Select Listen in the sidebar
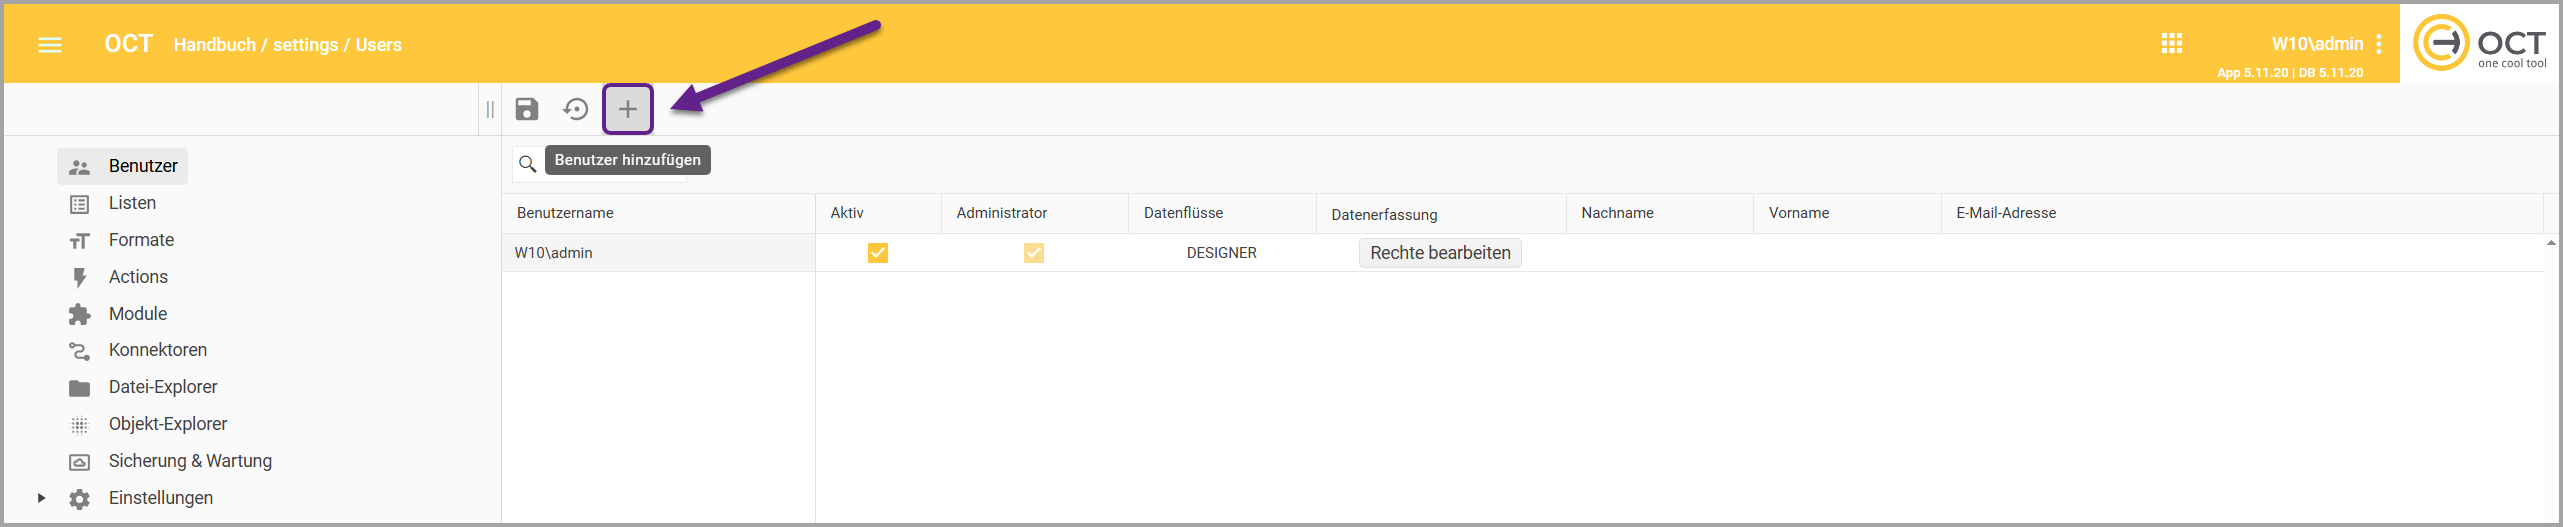2563x527 pixels. pos(132,203)
